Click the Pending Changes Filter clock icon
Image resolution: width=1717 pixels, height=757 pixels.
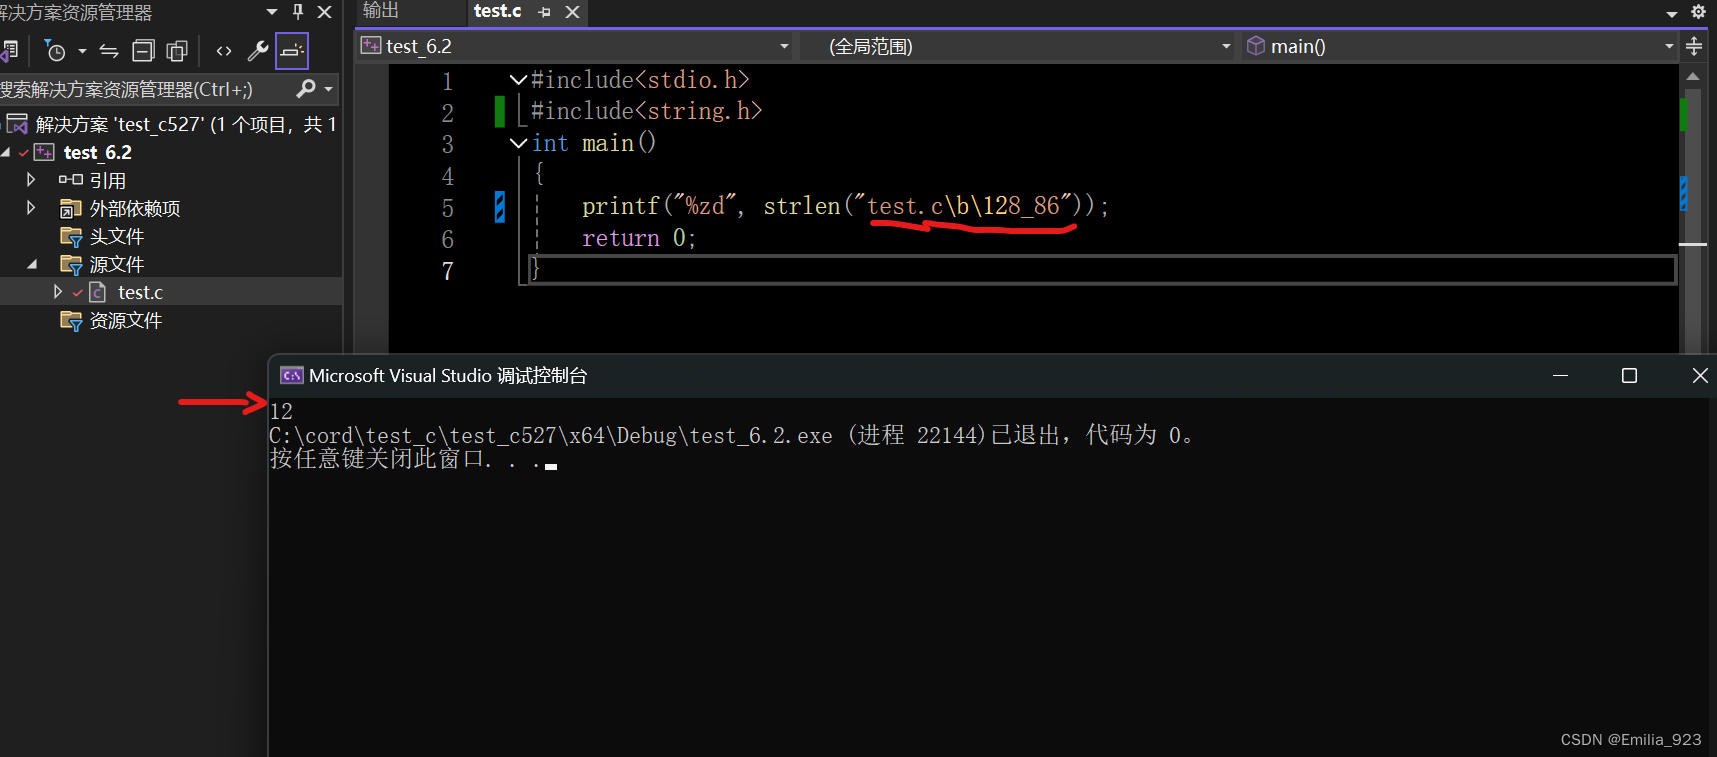pos(56,51)
